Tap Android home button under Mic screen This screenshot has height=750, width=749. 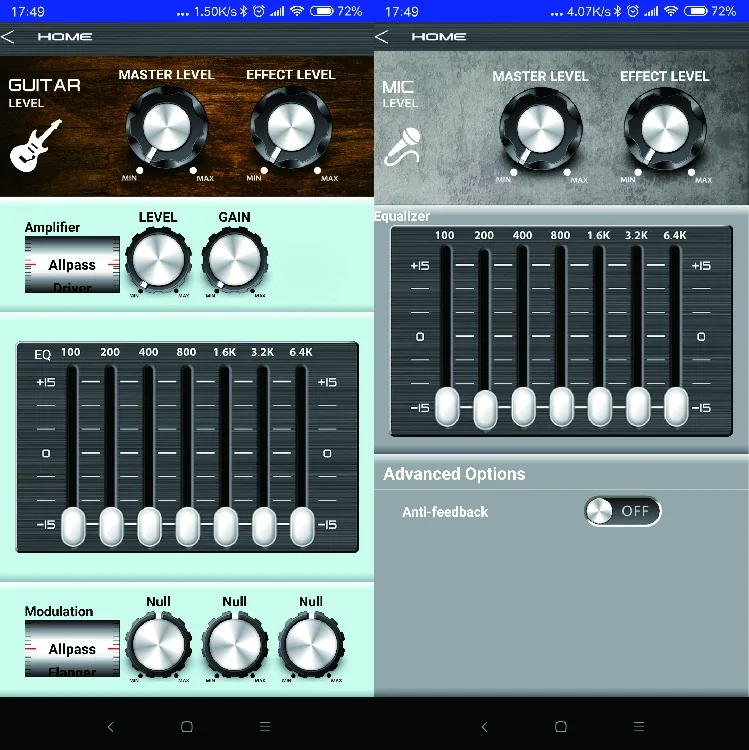561,727
